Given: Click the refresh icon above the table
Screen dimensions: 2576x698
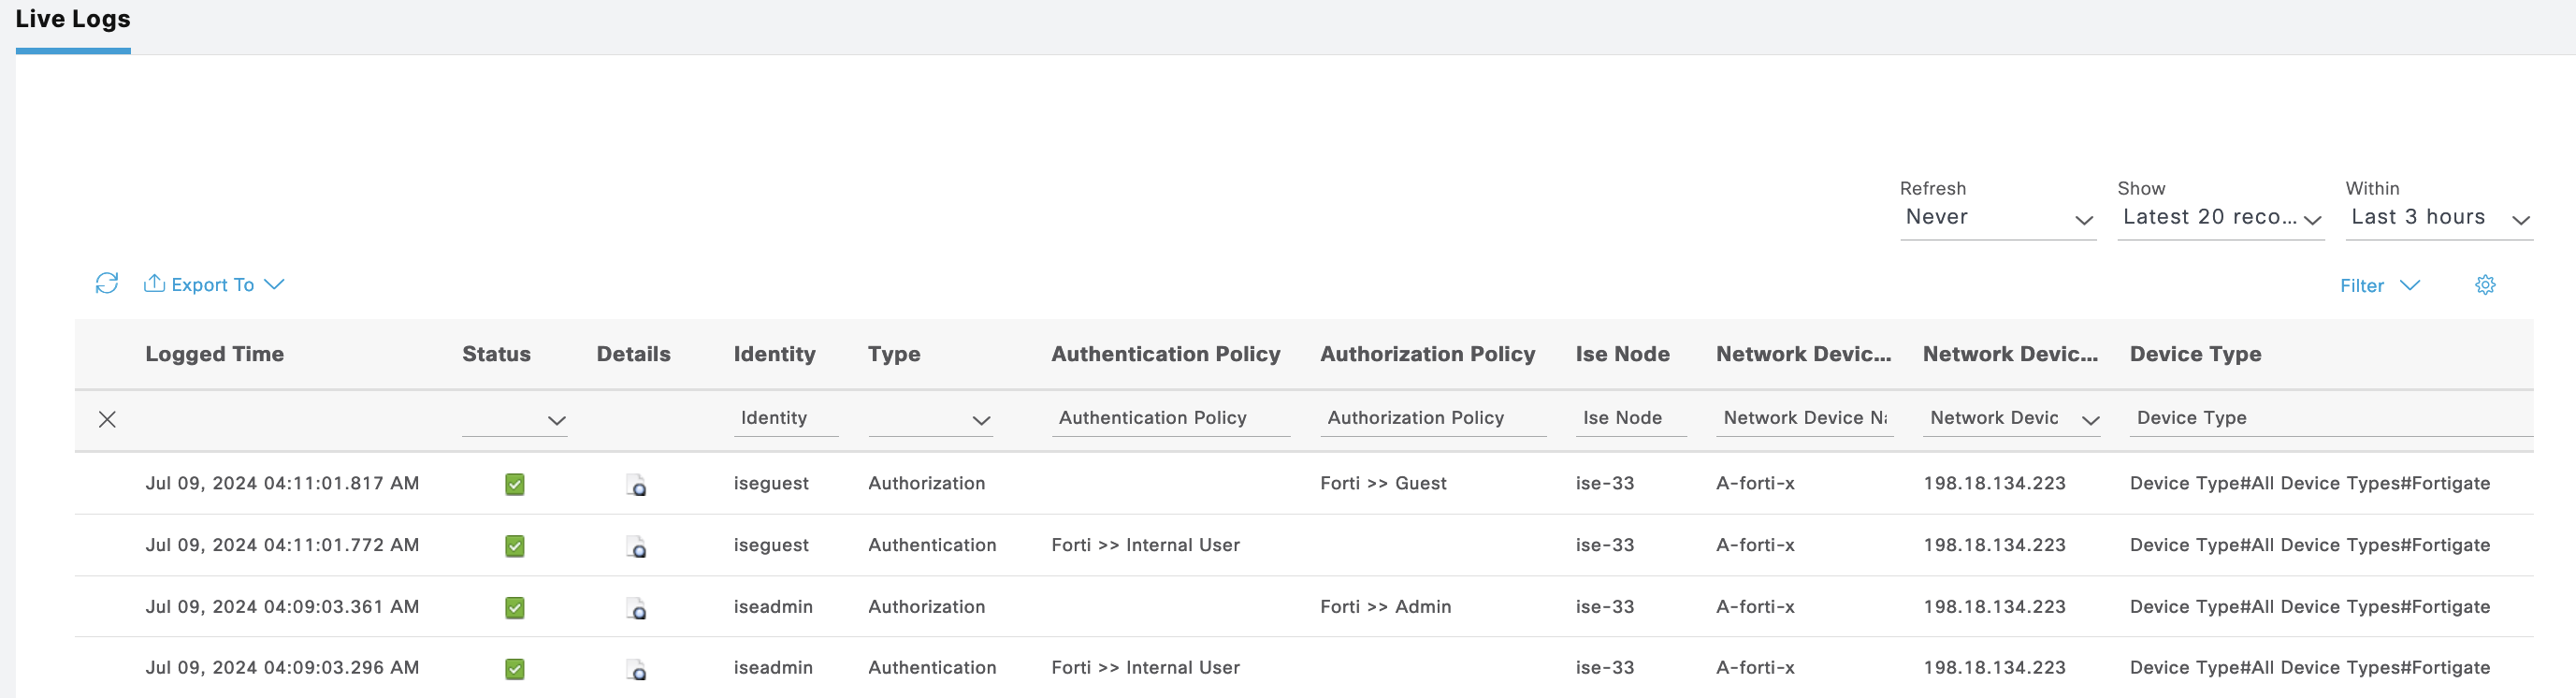Looking at the screenshot, I should coord(107,284).
